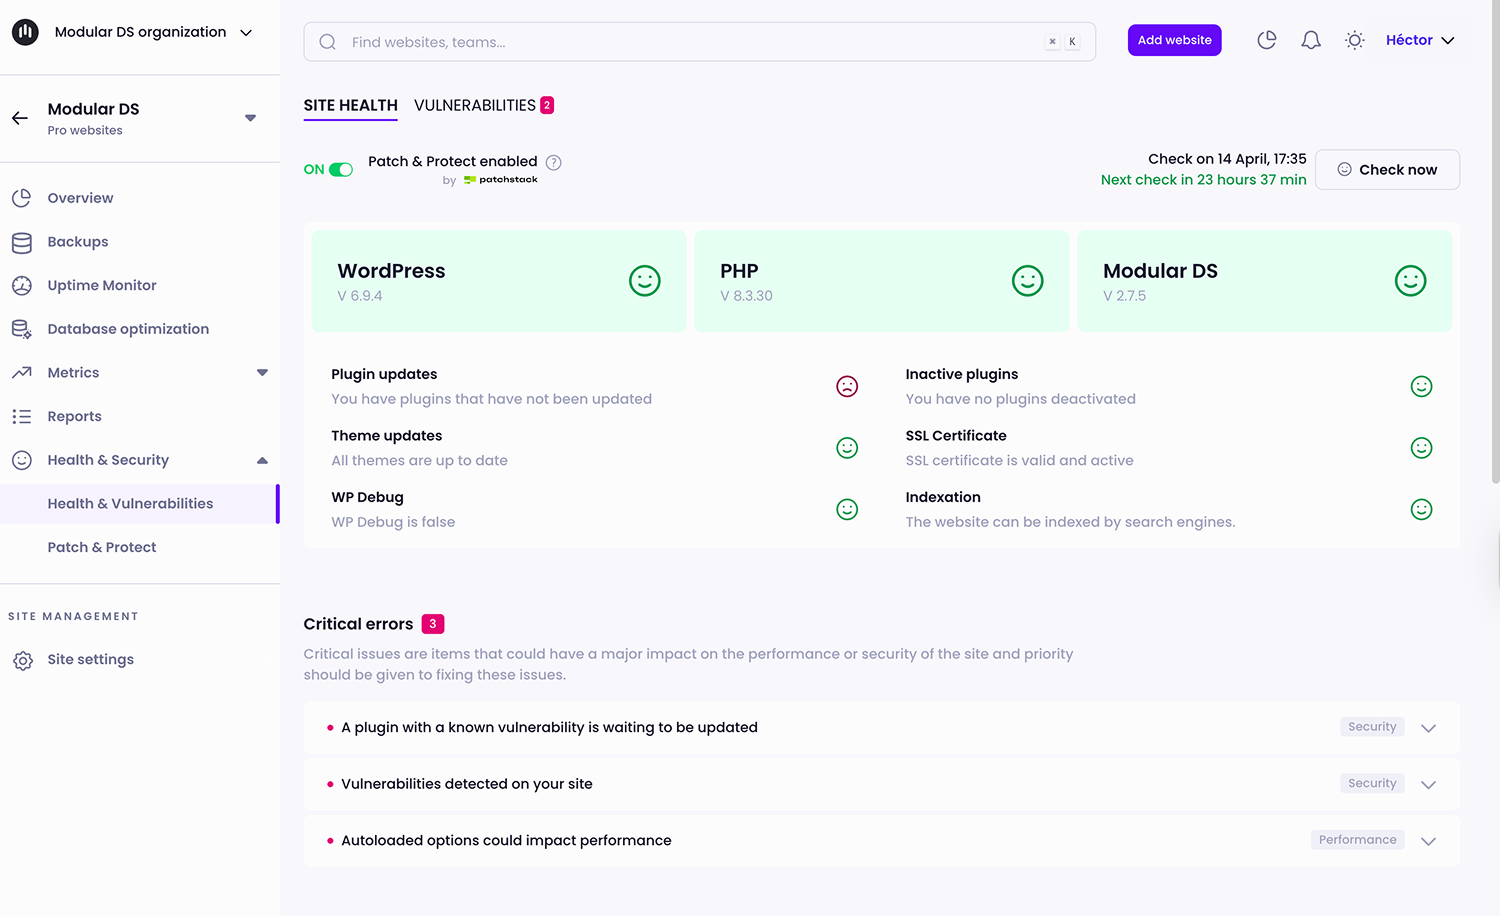Switch to the VULNERABILITIES tab
The width and height of the screenshot is (1500, 916).
475,105
